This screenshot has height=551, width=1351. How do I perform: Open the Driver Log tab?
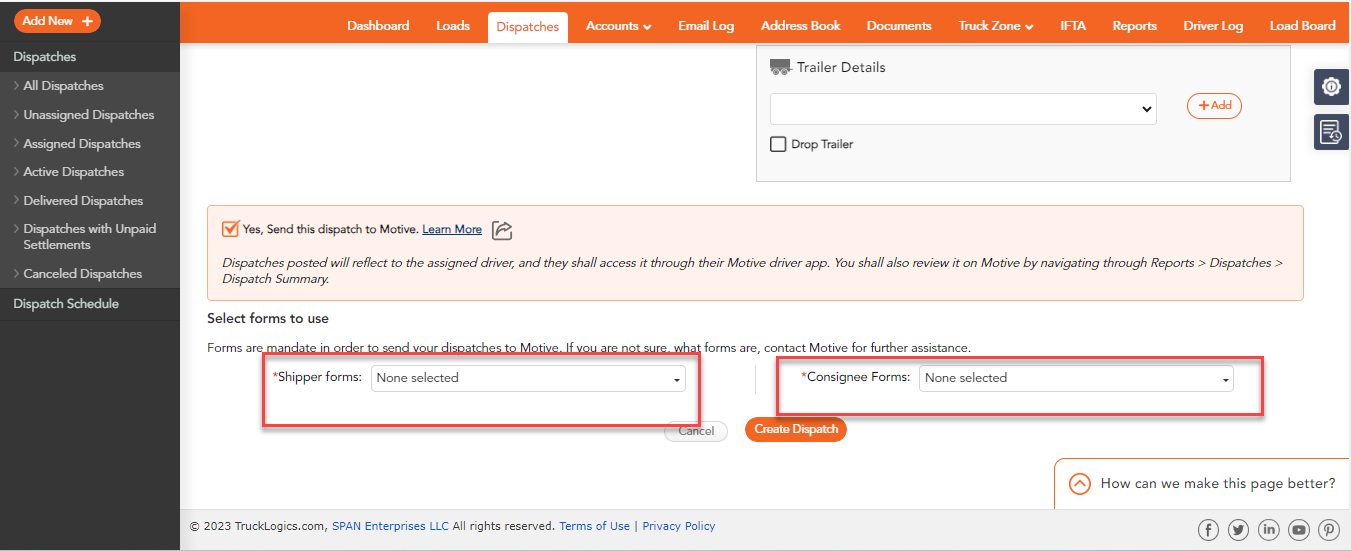click(1213, 26)
